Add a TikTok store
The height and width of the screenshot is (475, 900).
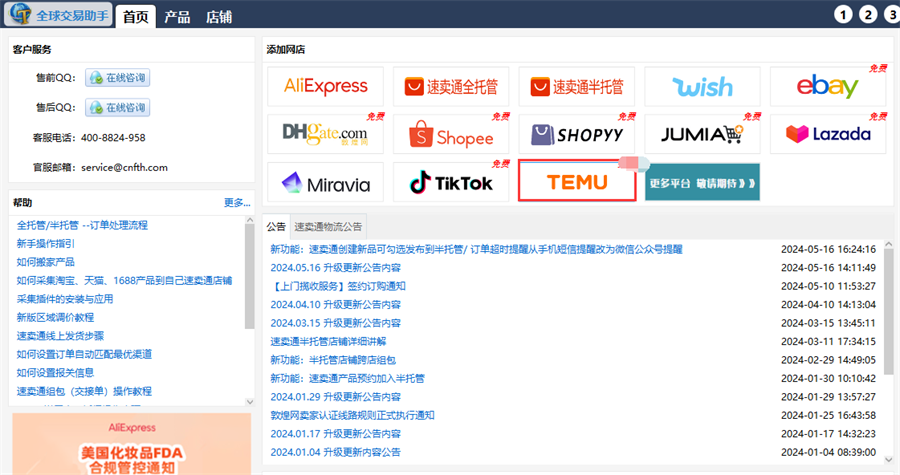point(451,182)
